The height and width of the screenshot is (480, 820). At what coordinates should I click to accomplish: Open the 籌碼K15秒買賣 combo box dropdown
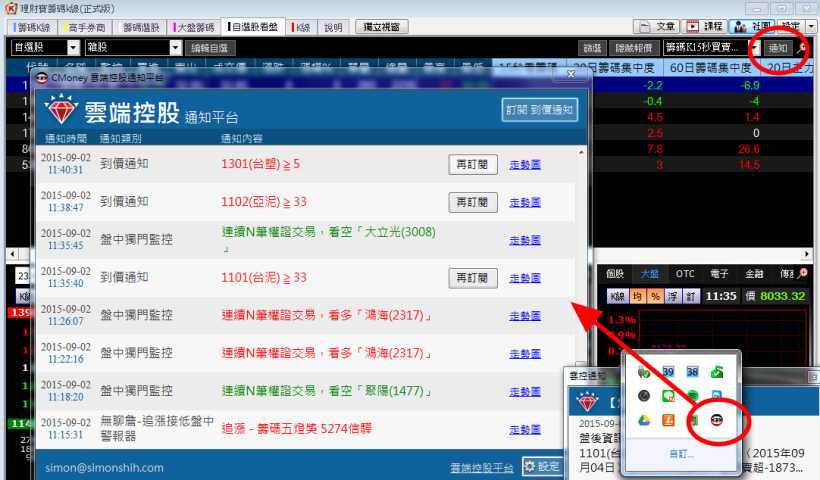[x=756, y=48]
